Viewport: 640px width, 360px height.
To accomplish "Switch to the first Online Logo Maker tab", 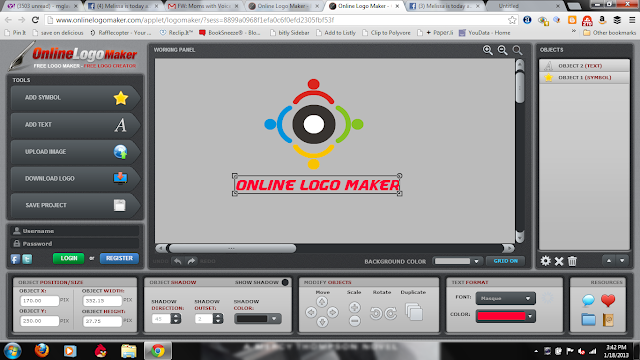I will [283, 6].
